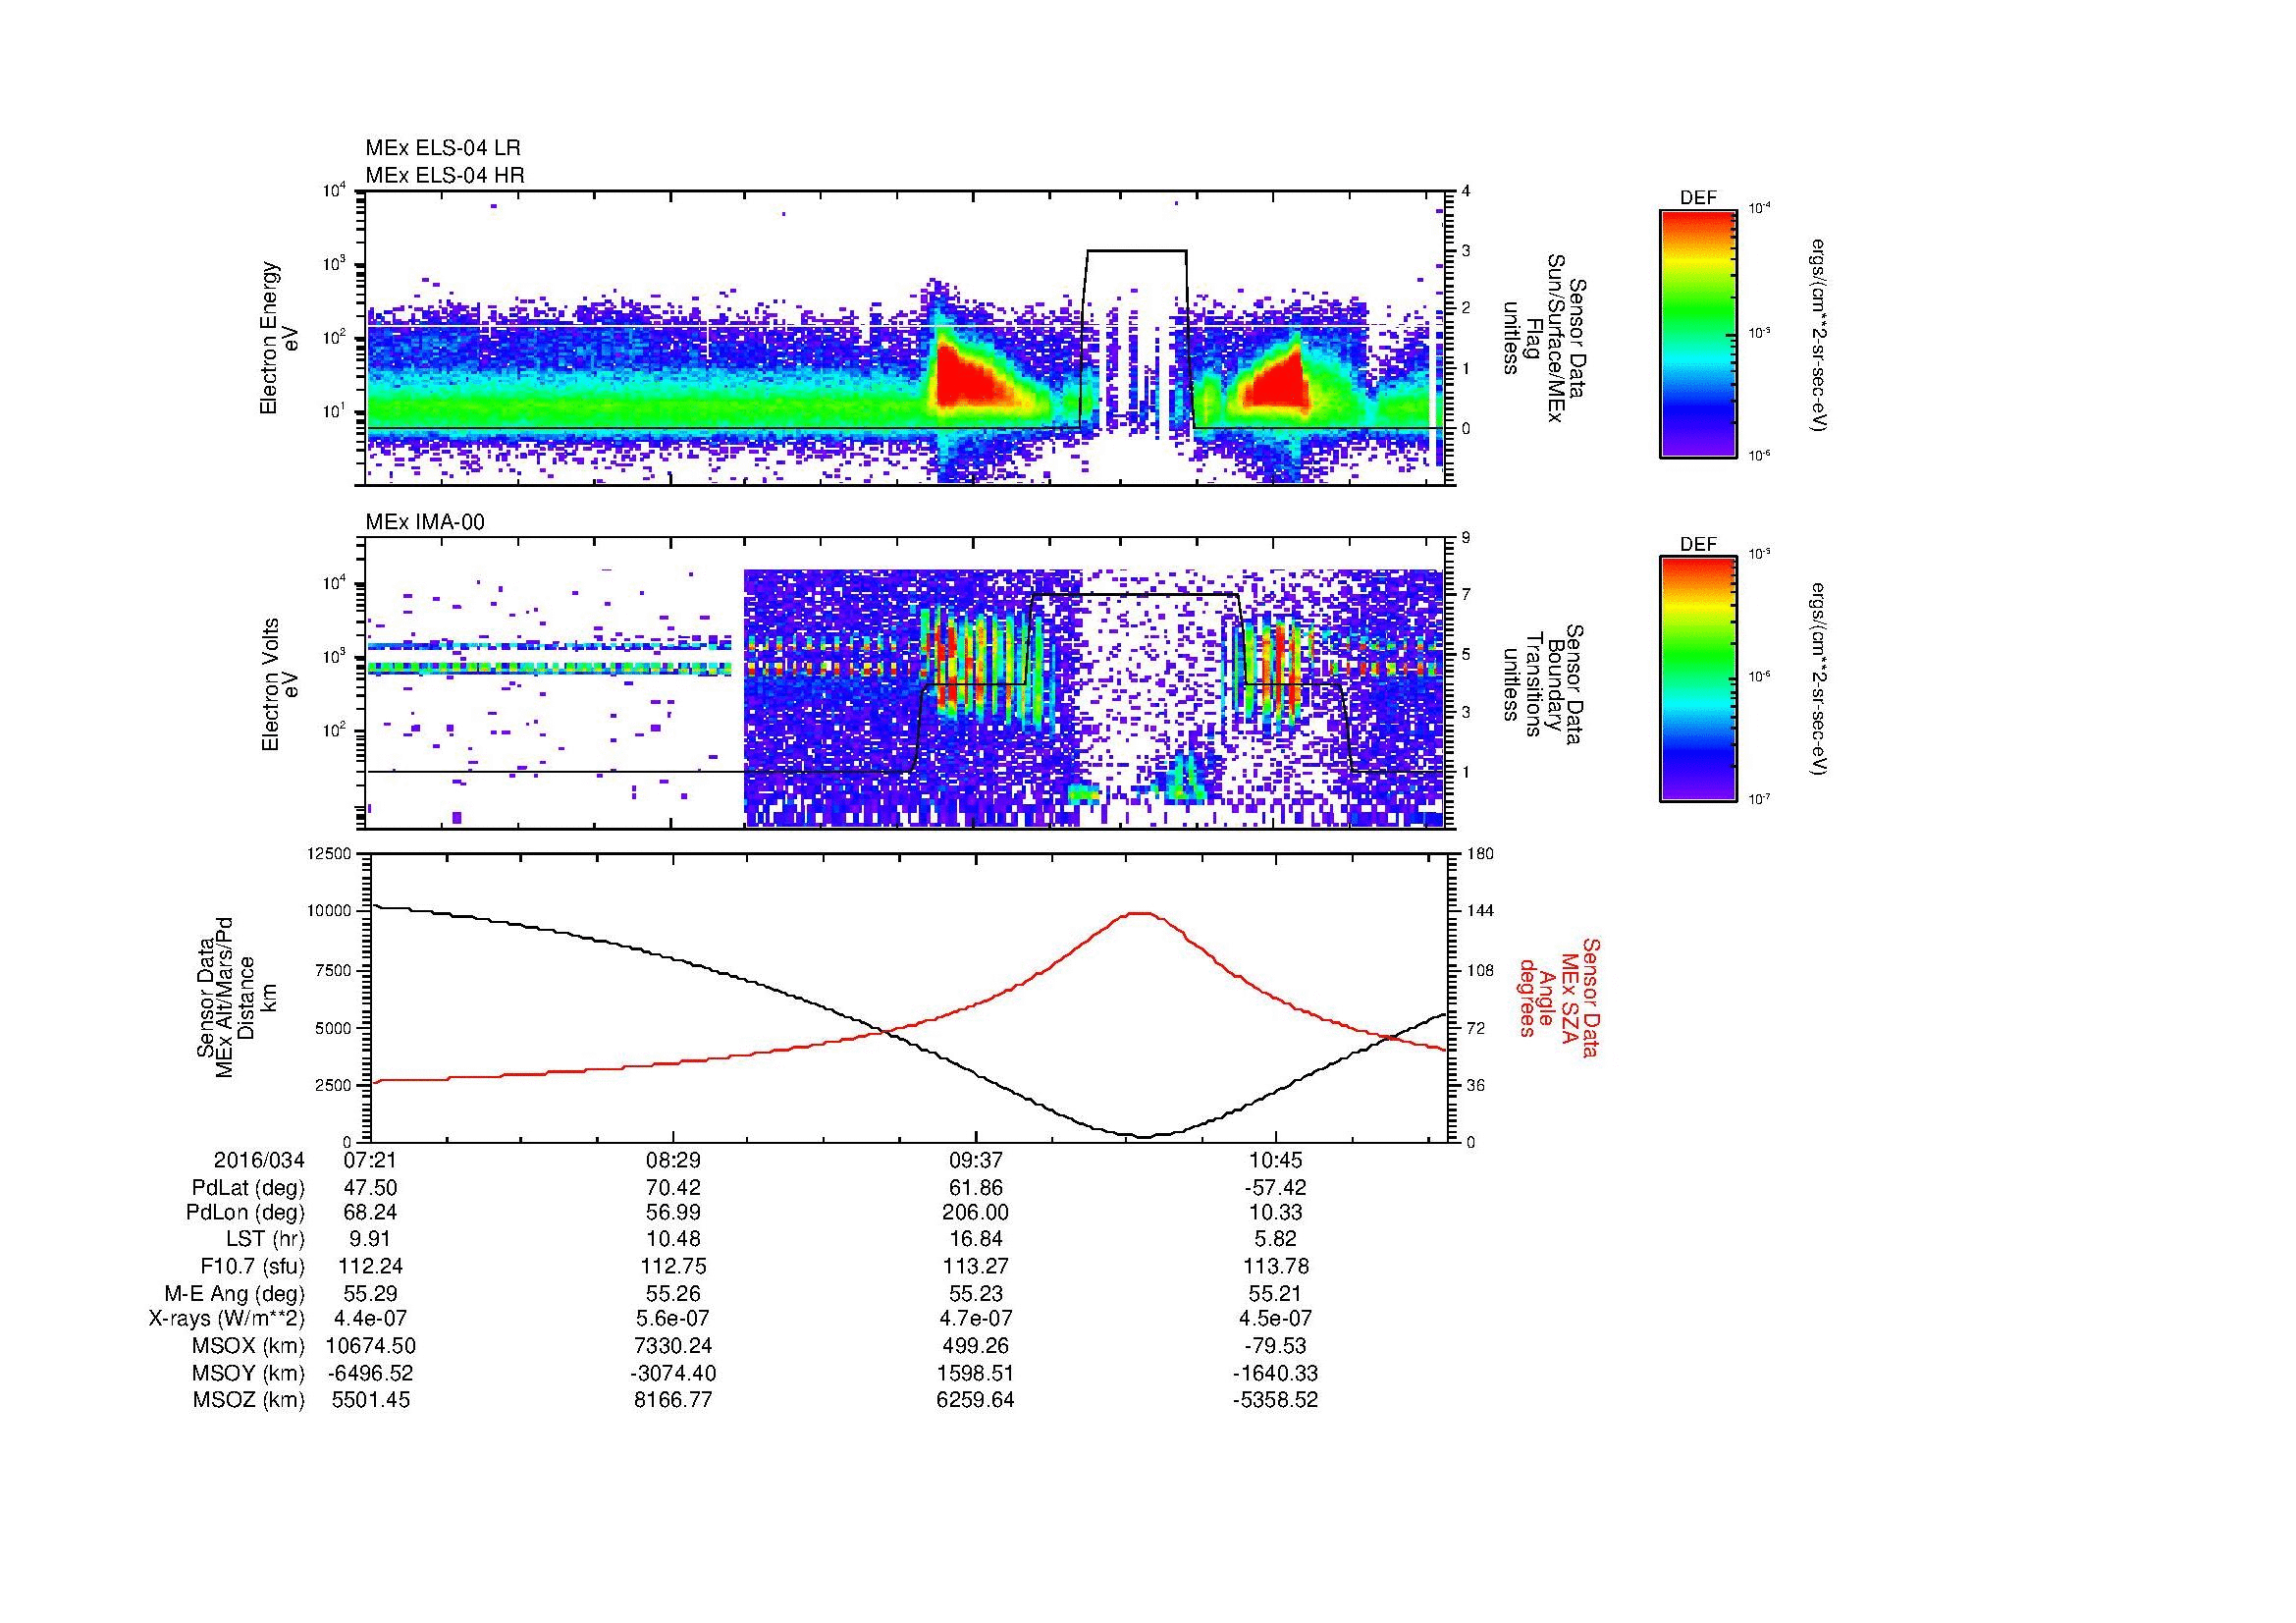This screenshot has width=2296, height=1623.
Task: Click the 'X-rays (W/m**2)' row label
Action: 226,1319
